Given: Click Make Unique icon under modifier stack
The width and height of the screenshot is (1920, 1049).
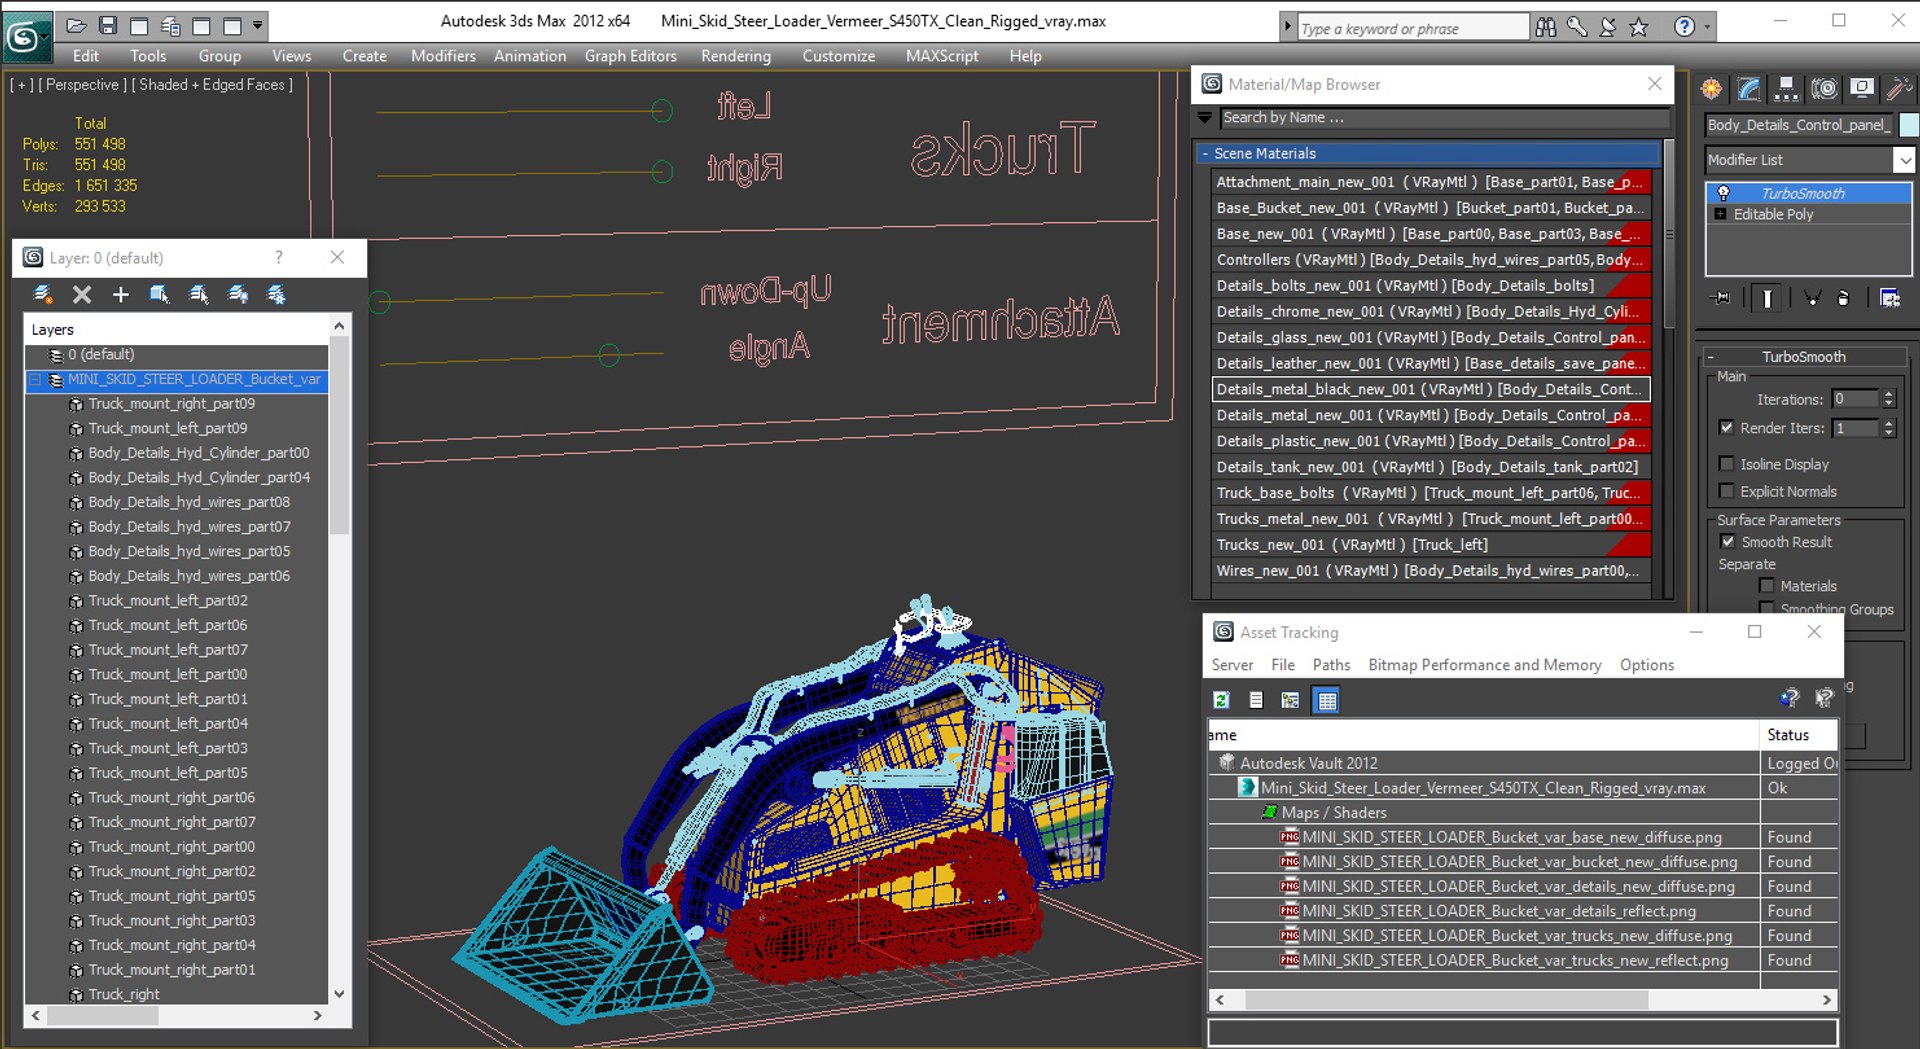Looking at the screenshot, I should click(x=1812, y=298).
